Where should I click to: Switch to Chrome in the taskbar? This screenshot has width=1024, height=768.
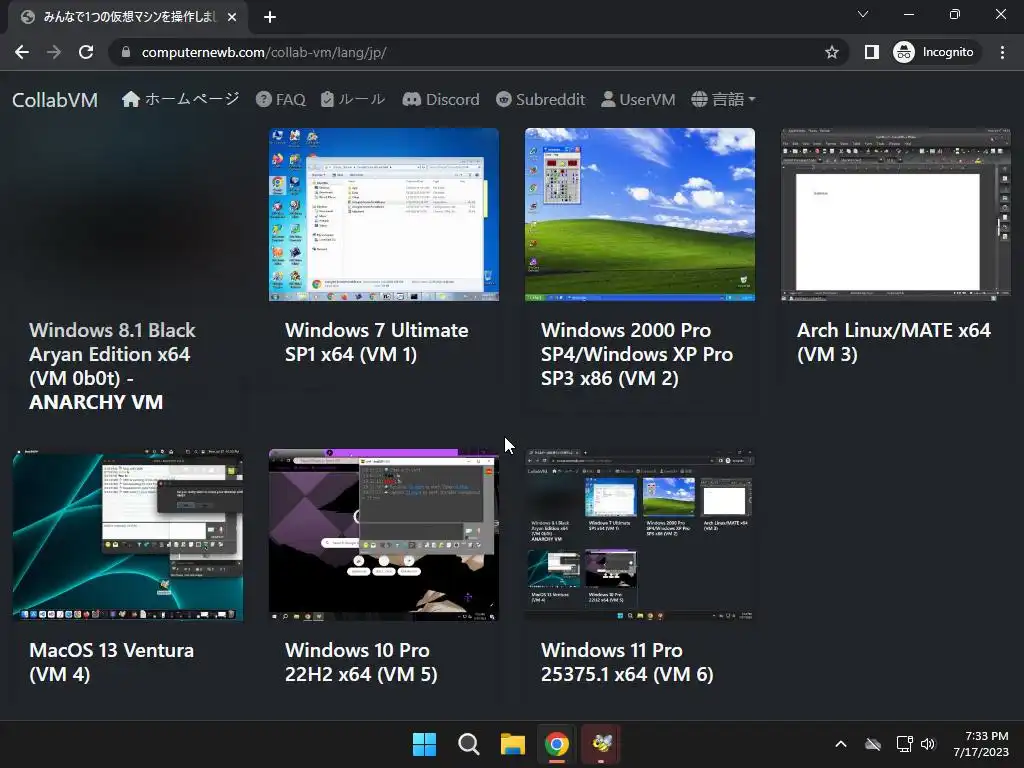[557, 744]
